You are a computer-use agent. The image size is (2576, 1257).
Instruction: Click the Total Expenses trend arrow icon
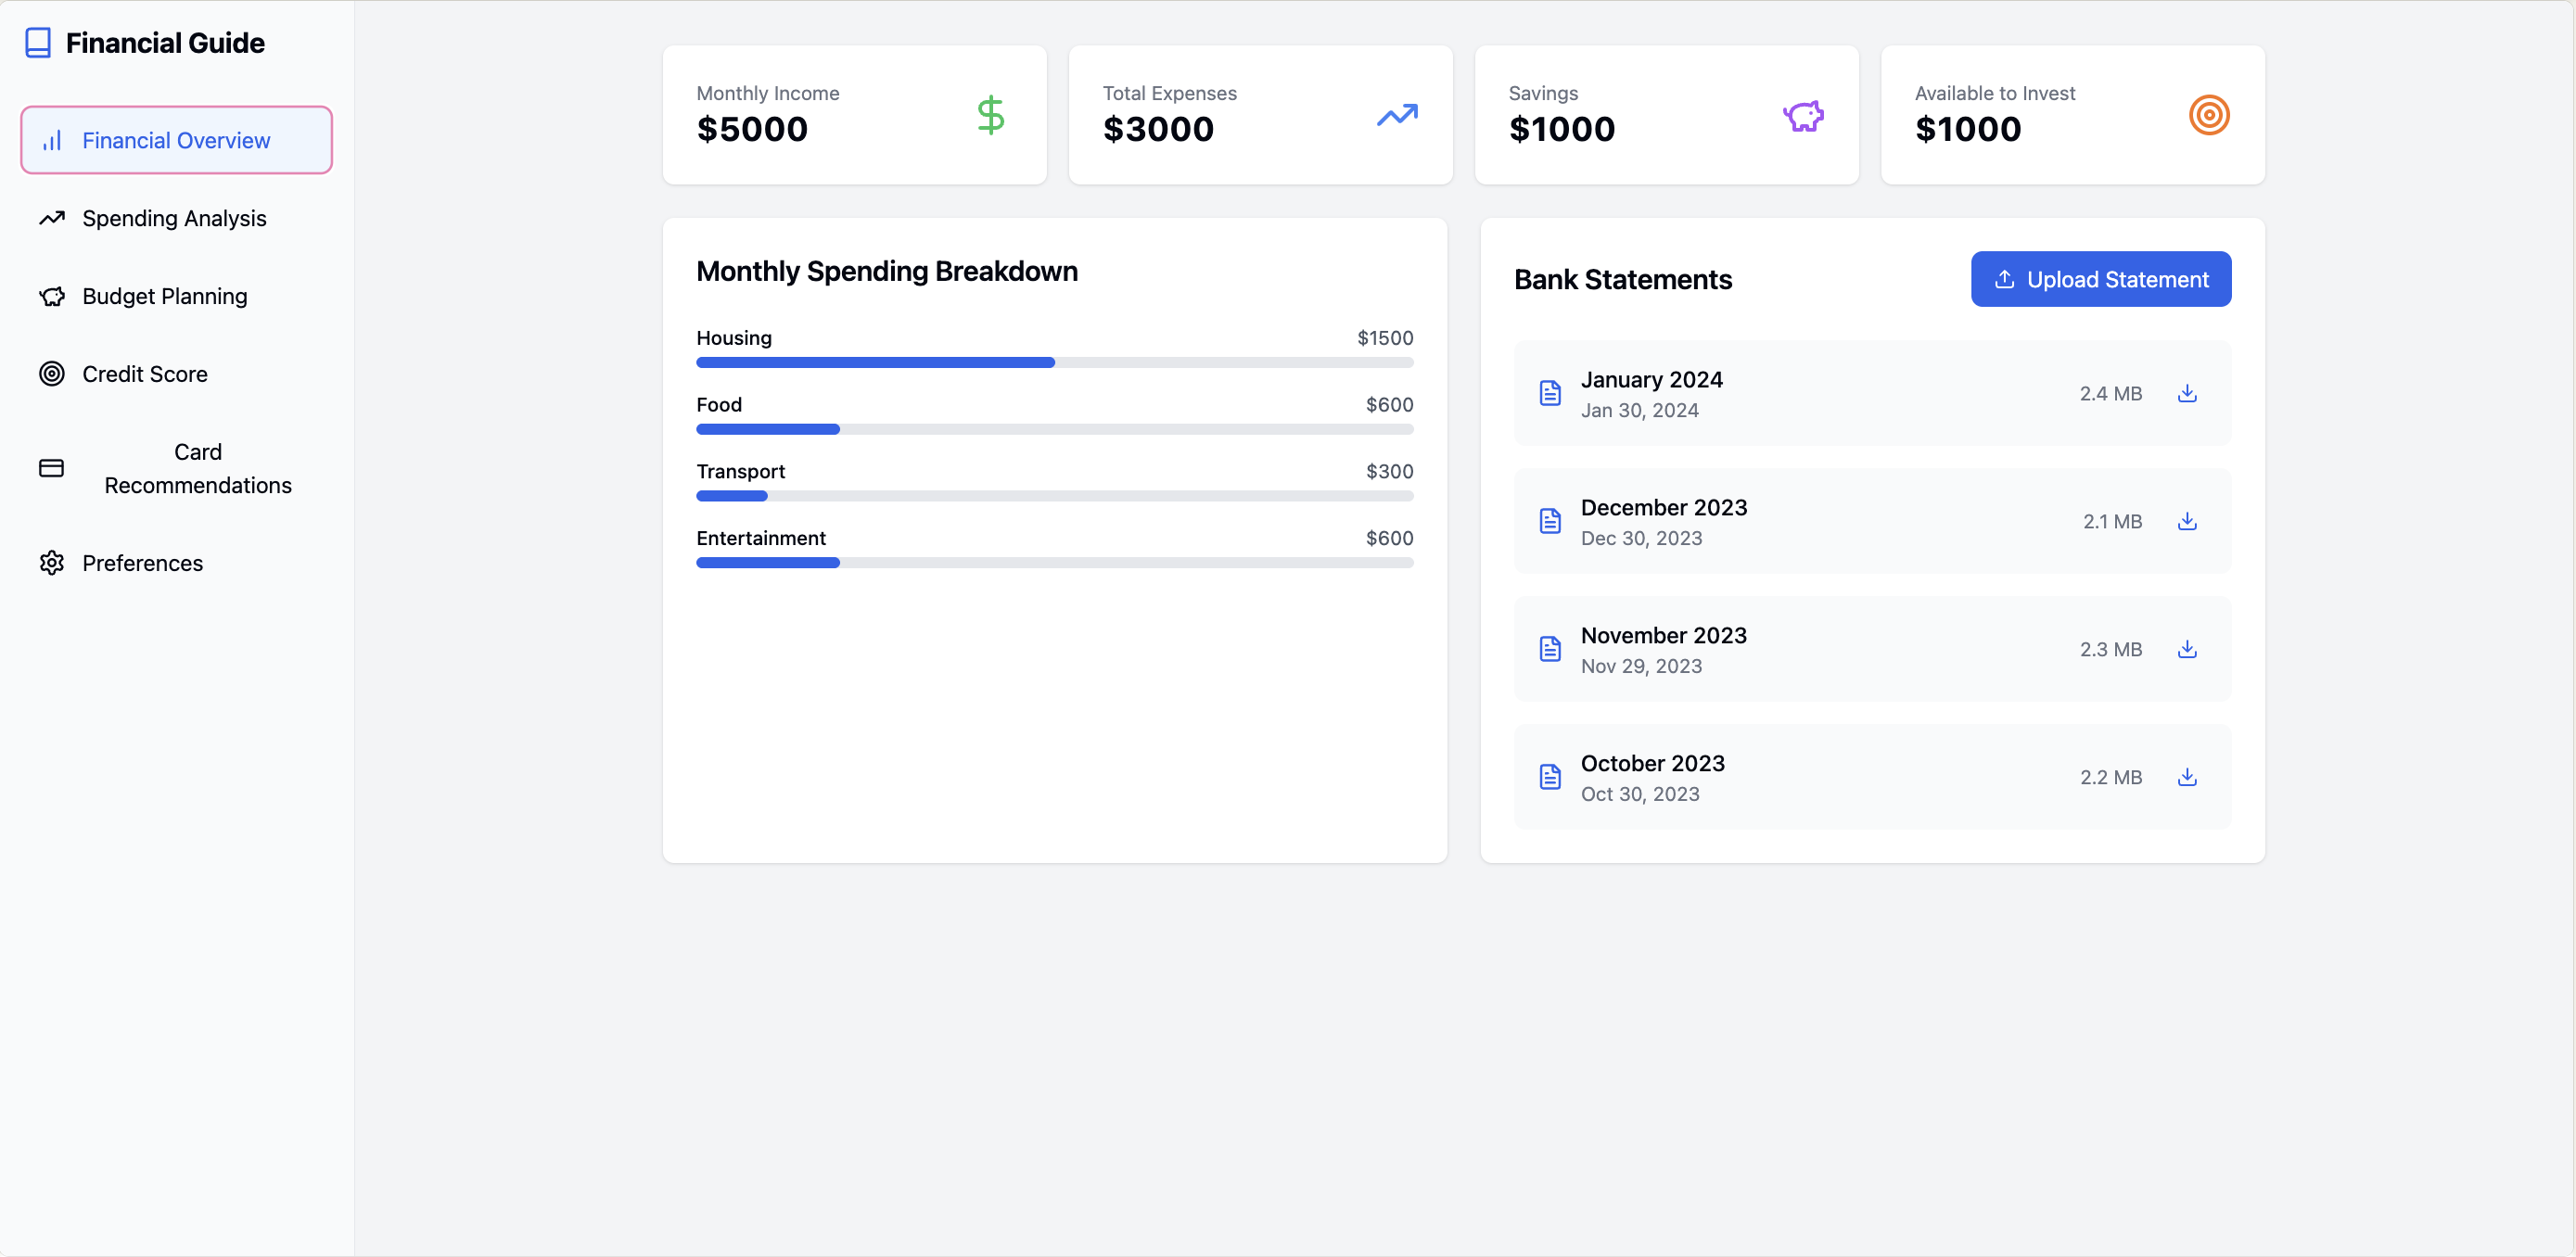1397,115
